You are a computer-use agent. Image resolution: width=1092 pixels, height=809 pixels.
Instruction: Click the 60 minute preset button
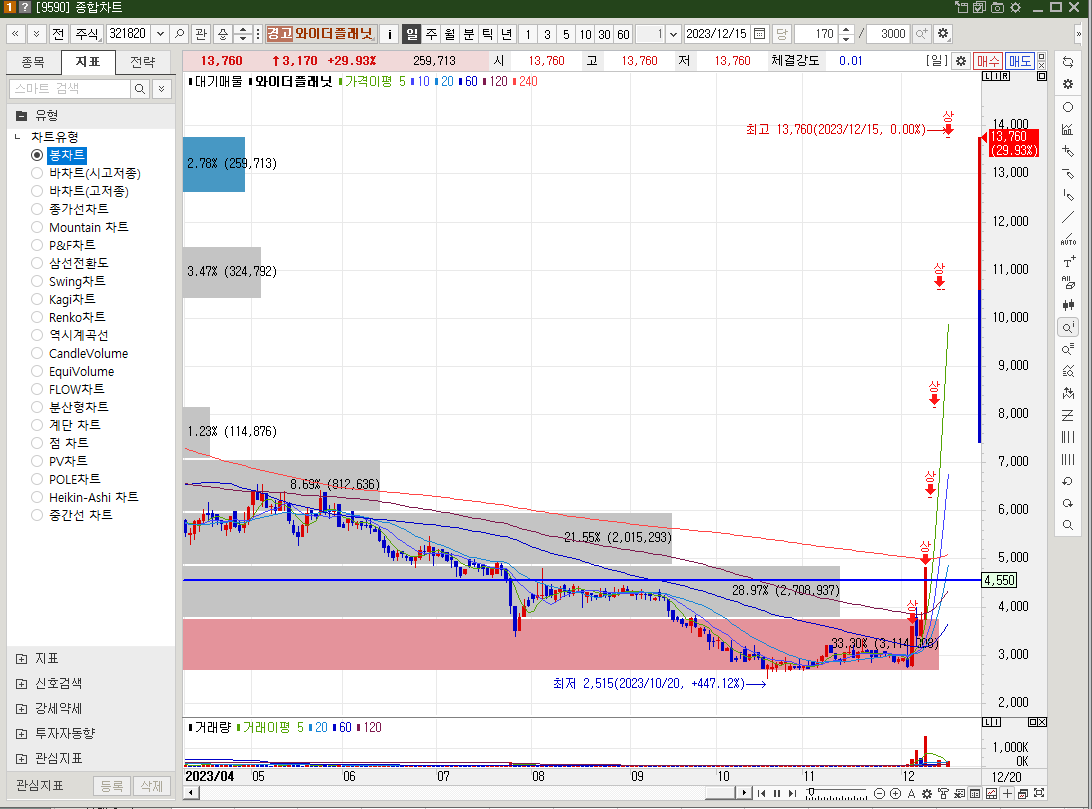pos(623,33)
